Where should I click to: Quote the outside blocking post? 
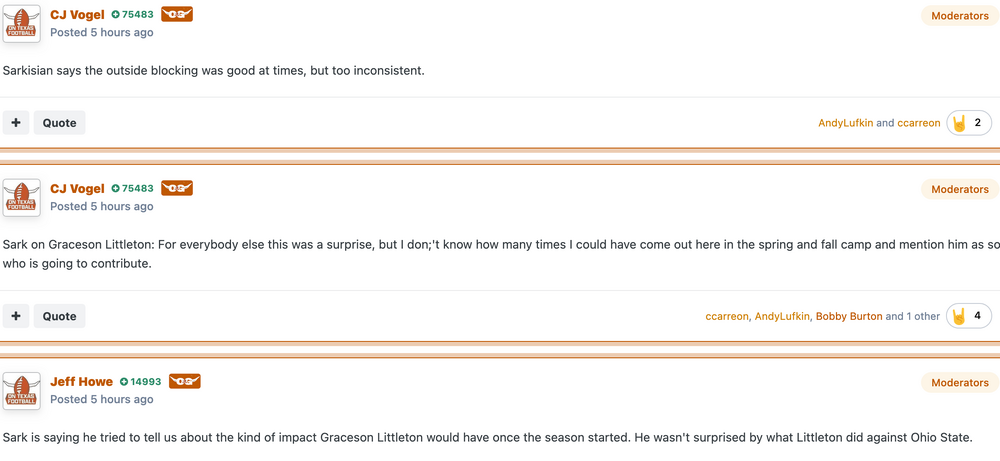click(59, 123)
